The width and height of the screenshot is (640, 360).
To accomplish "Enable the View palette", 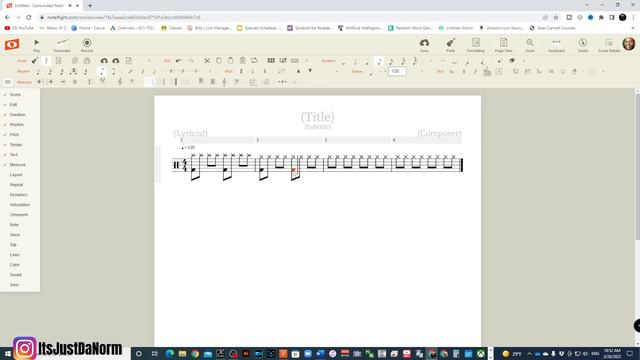I will (14, 284).
